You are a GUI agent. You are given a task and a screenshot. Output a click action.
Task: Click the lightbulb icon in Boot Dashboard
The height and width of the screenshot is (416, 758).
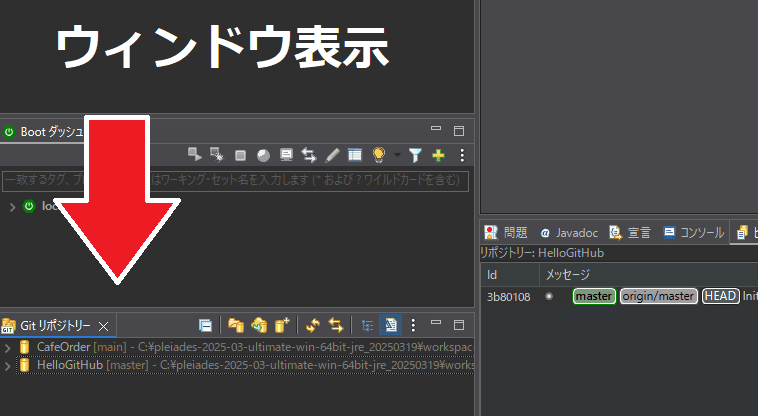point(379,155)
